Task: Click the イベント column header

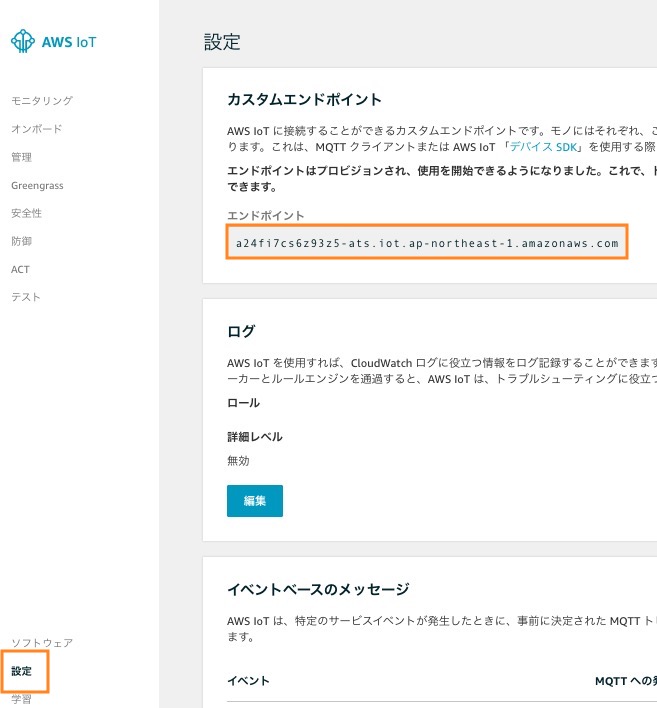Action: (x=248, y=681)
